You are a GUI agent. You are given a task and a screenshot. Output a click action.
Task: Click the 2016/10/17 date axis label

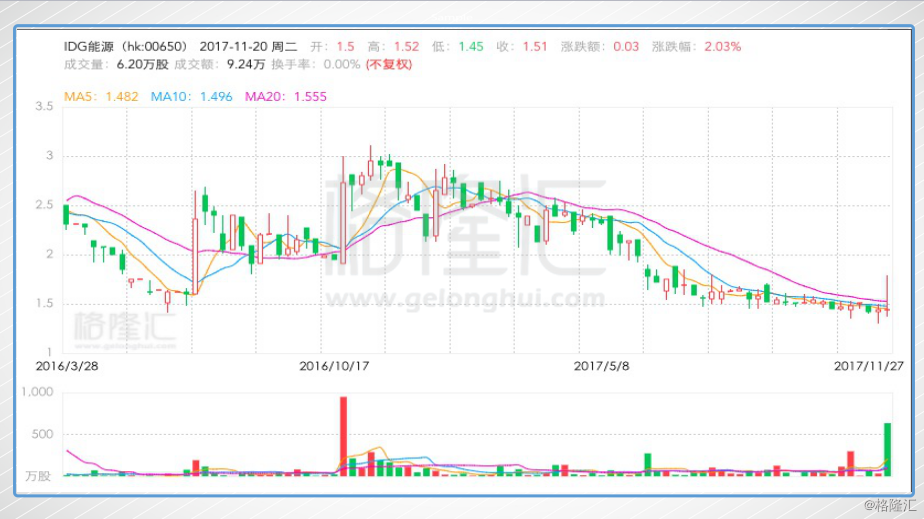(334, 366)
